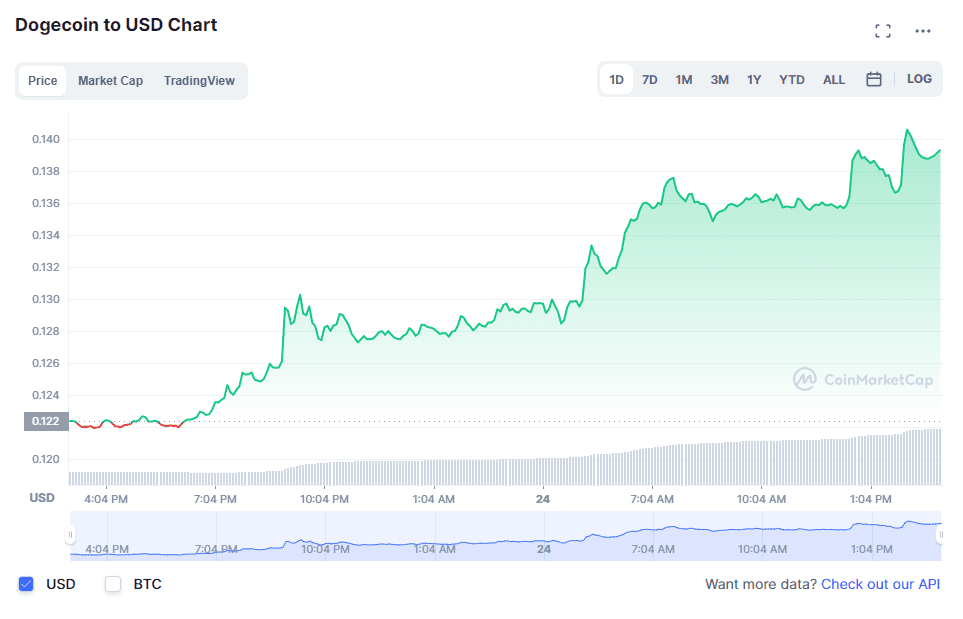Select the Price tab
The image size is (963, 619).
(43, 81)
